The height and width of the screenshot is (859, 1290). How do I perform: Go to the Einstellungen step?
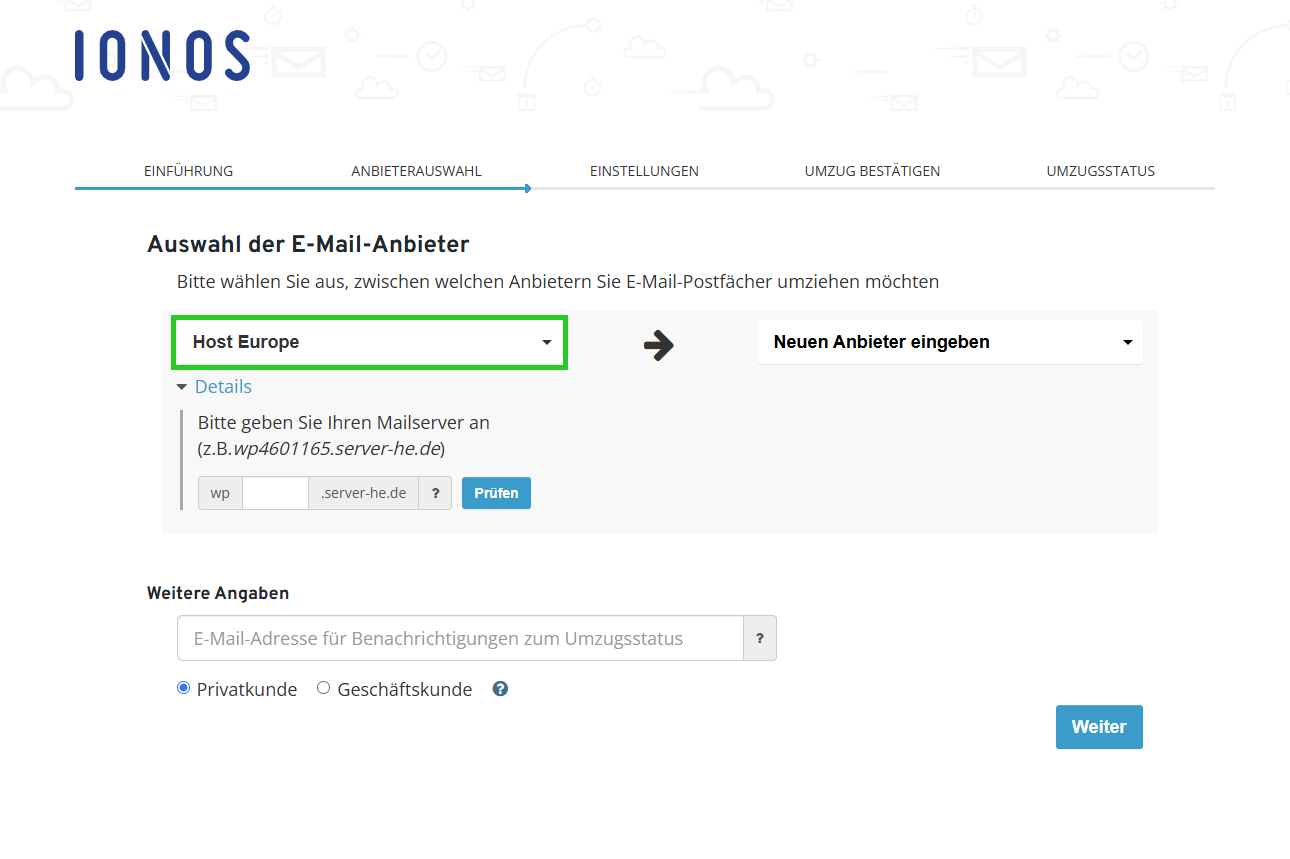(x=644, y=171)
